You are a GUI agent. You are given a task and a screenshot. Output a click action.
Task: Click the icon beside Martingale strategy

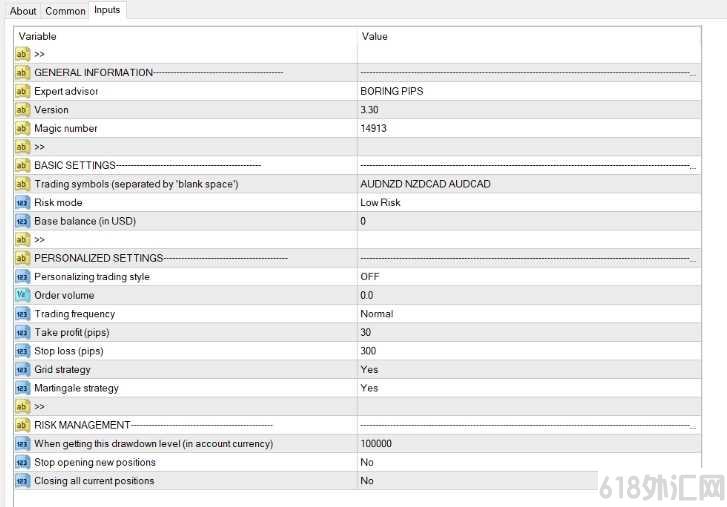[x=22, y=388]
